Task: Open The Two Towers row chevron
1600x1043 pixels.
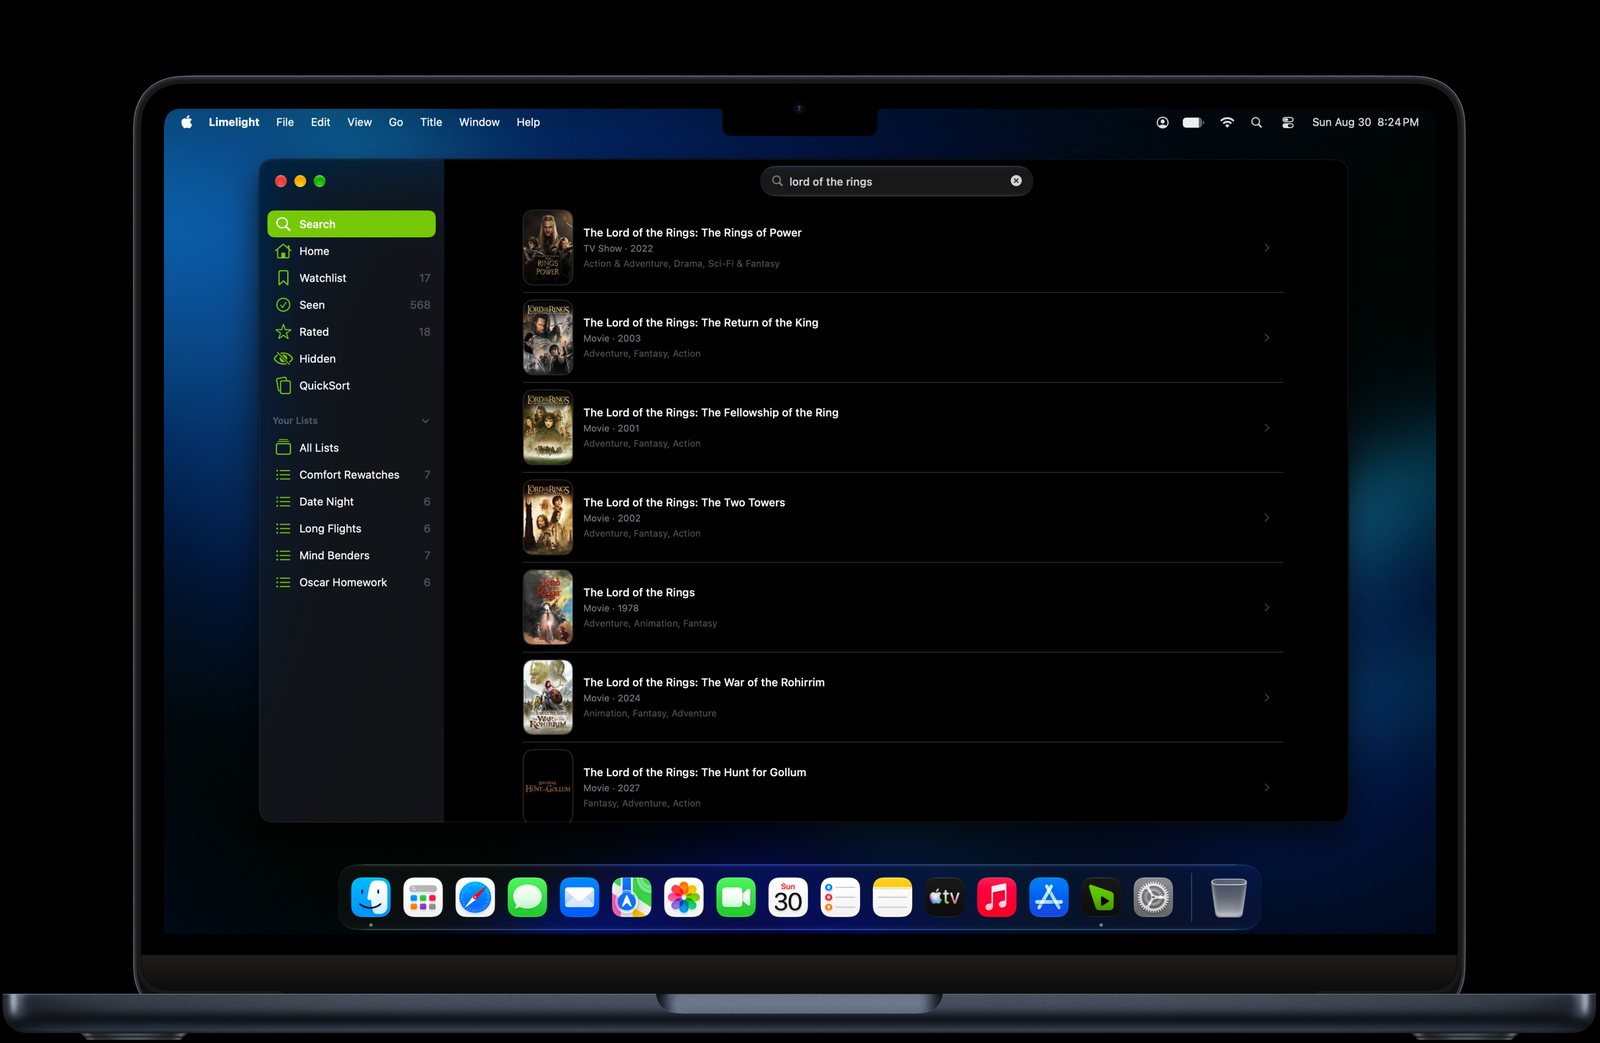Action: pos(1267,518)
